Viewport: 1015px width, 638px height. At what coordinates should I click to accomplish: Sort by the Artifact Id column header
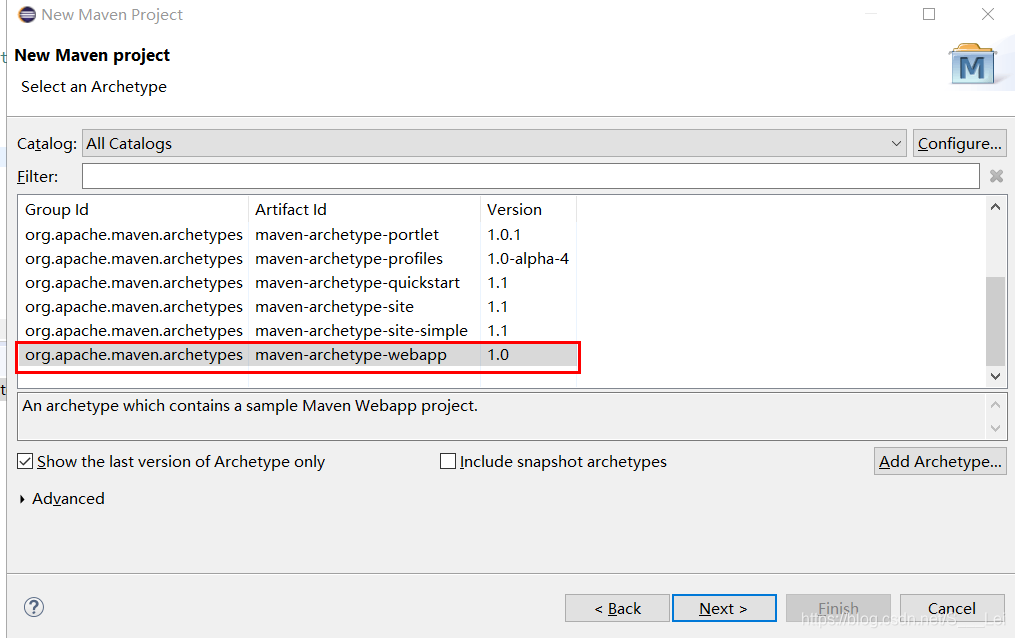point(364,210)
